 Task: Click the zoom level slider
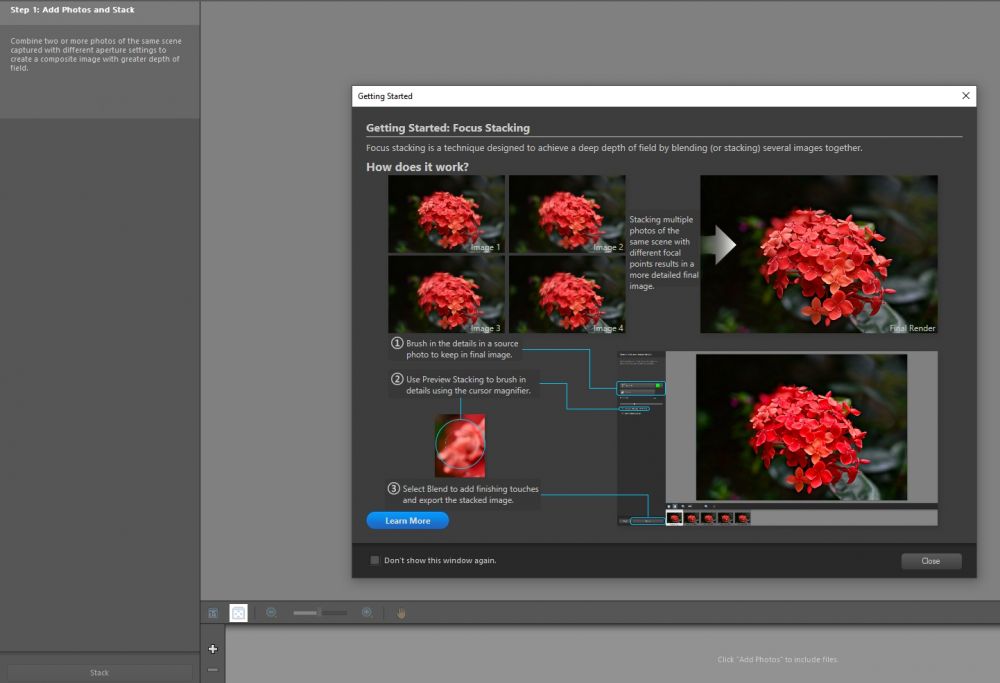(x=320, y=613)
